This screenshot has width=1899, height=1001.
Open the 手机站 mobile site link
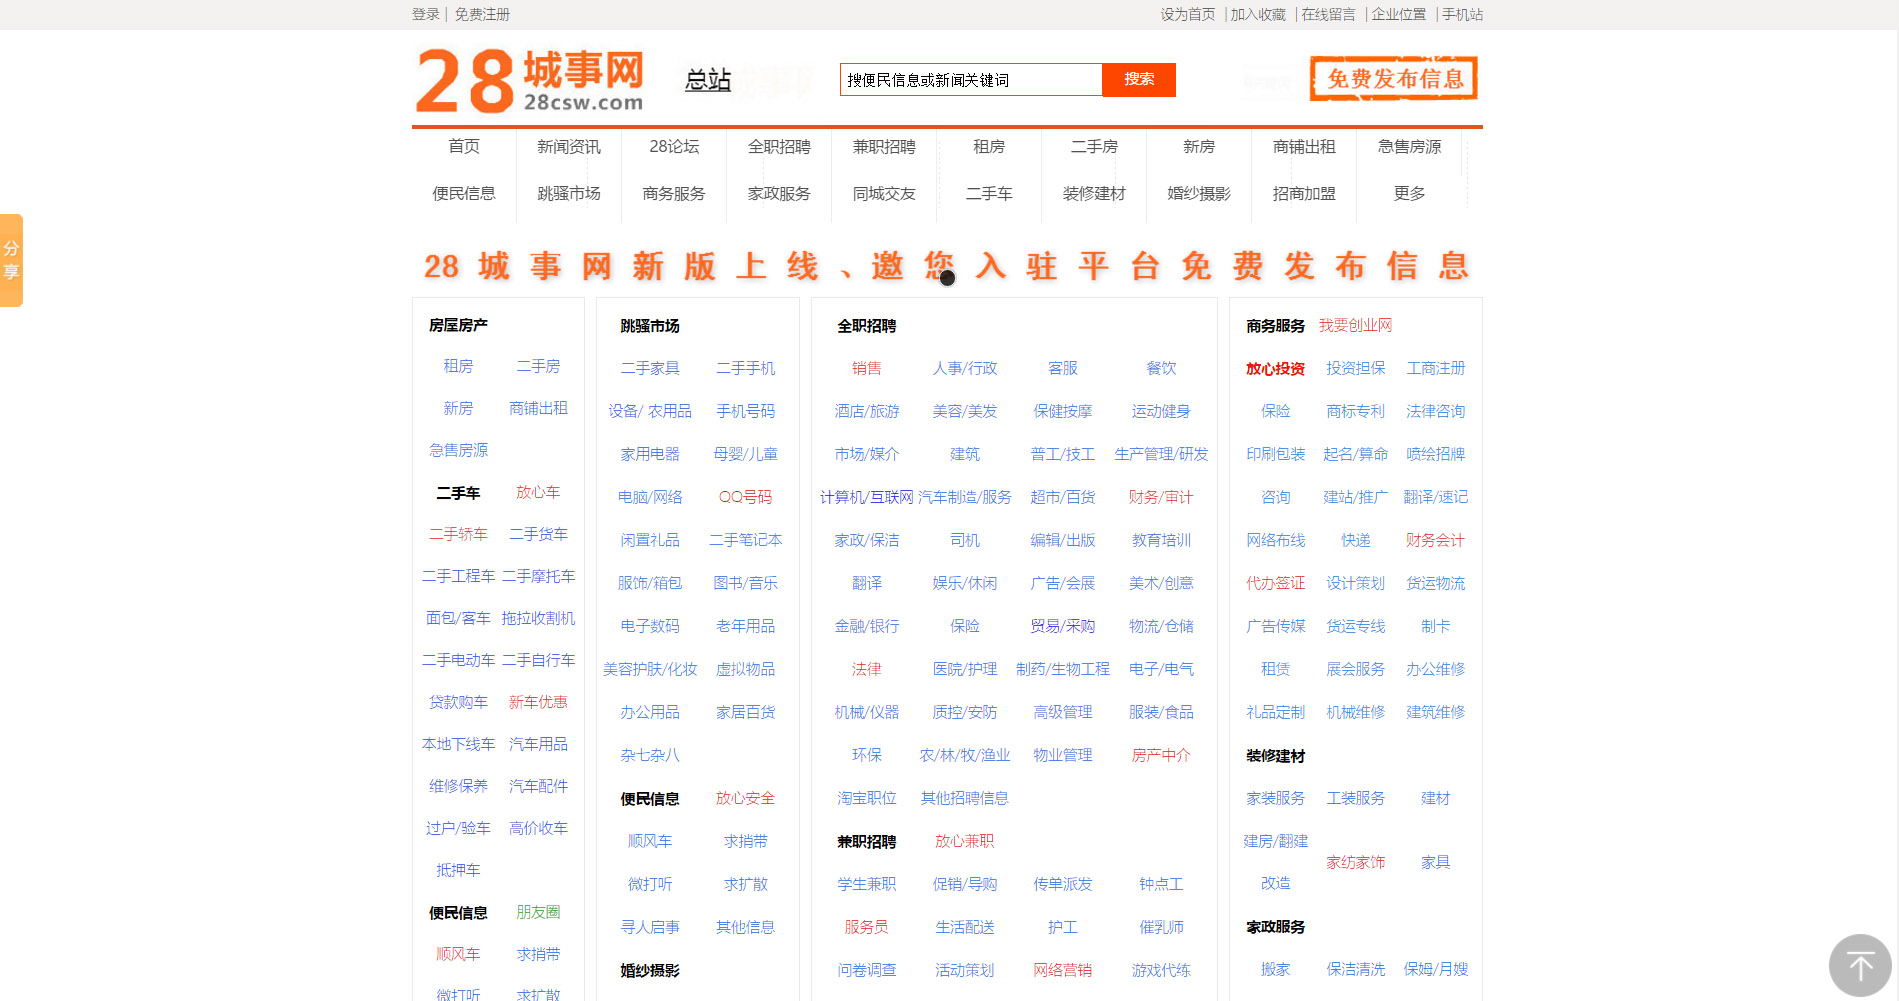click(x=1462, y=14)
